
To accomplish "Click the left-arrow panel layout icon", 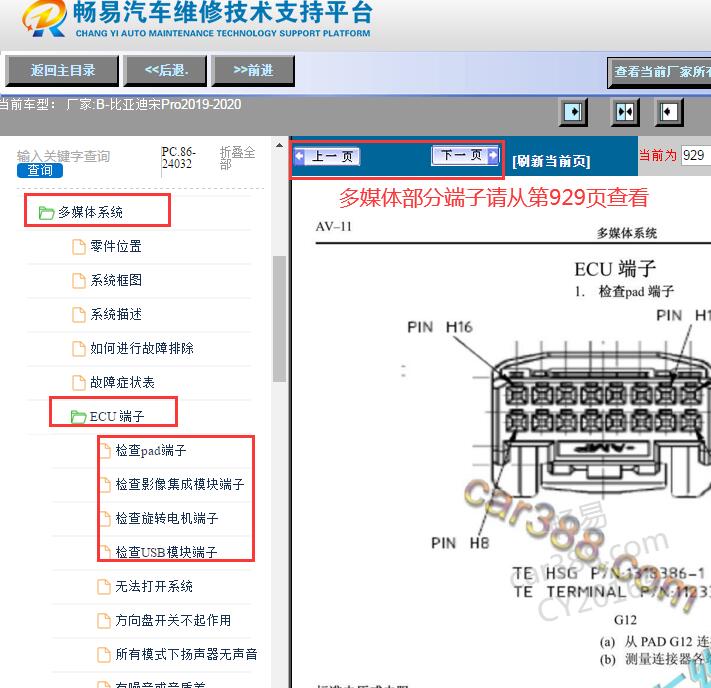I will (668, 112).
